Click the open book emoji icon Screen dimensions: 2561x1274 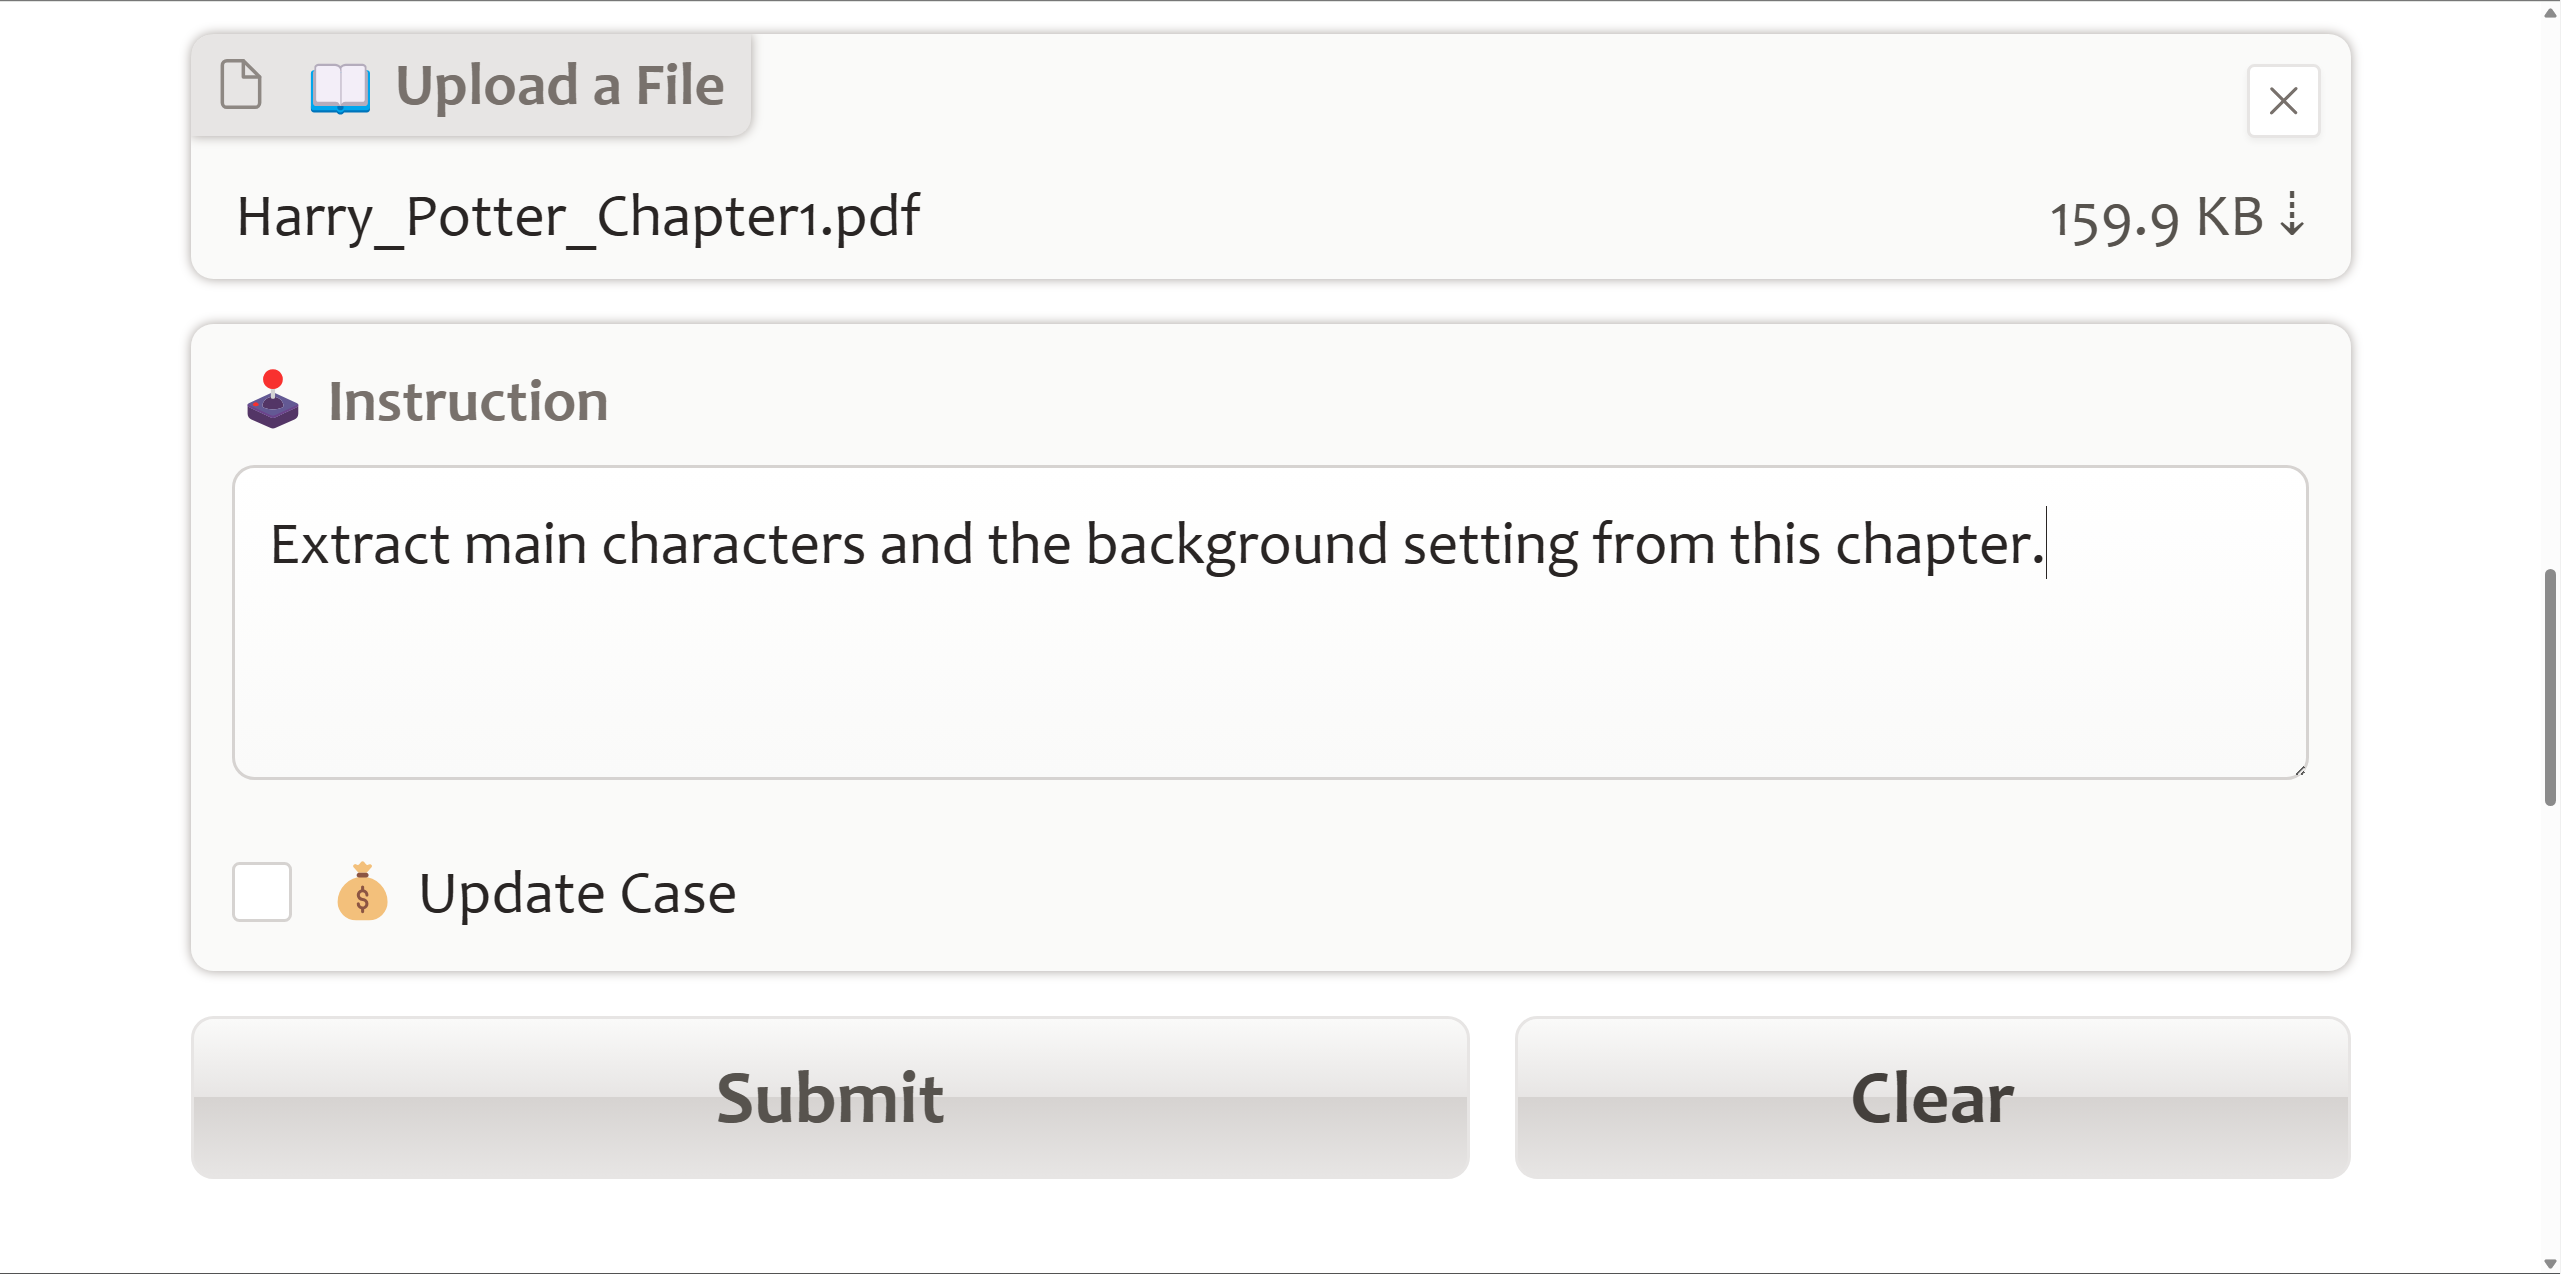[x=340, y=87]
